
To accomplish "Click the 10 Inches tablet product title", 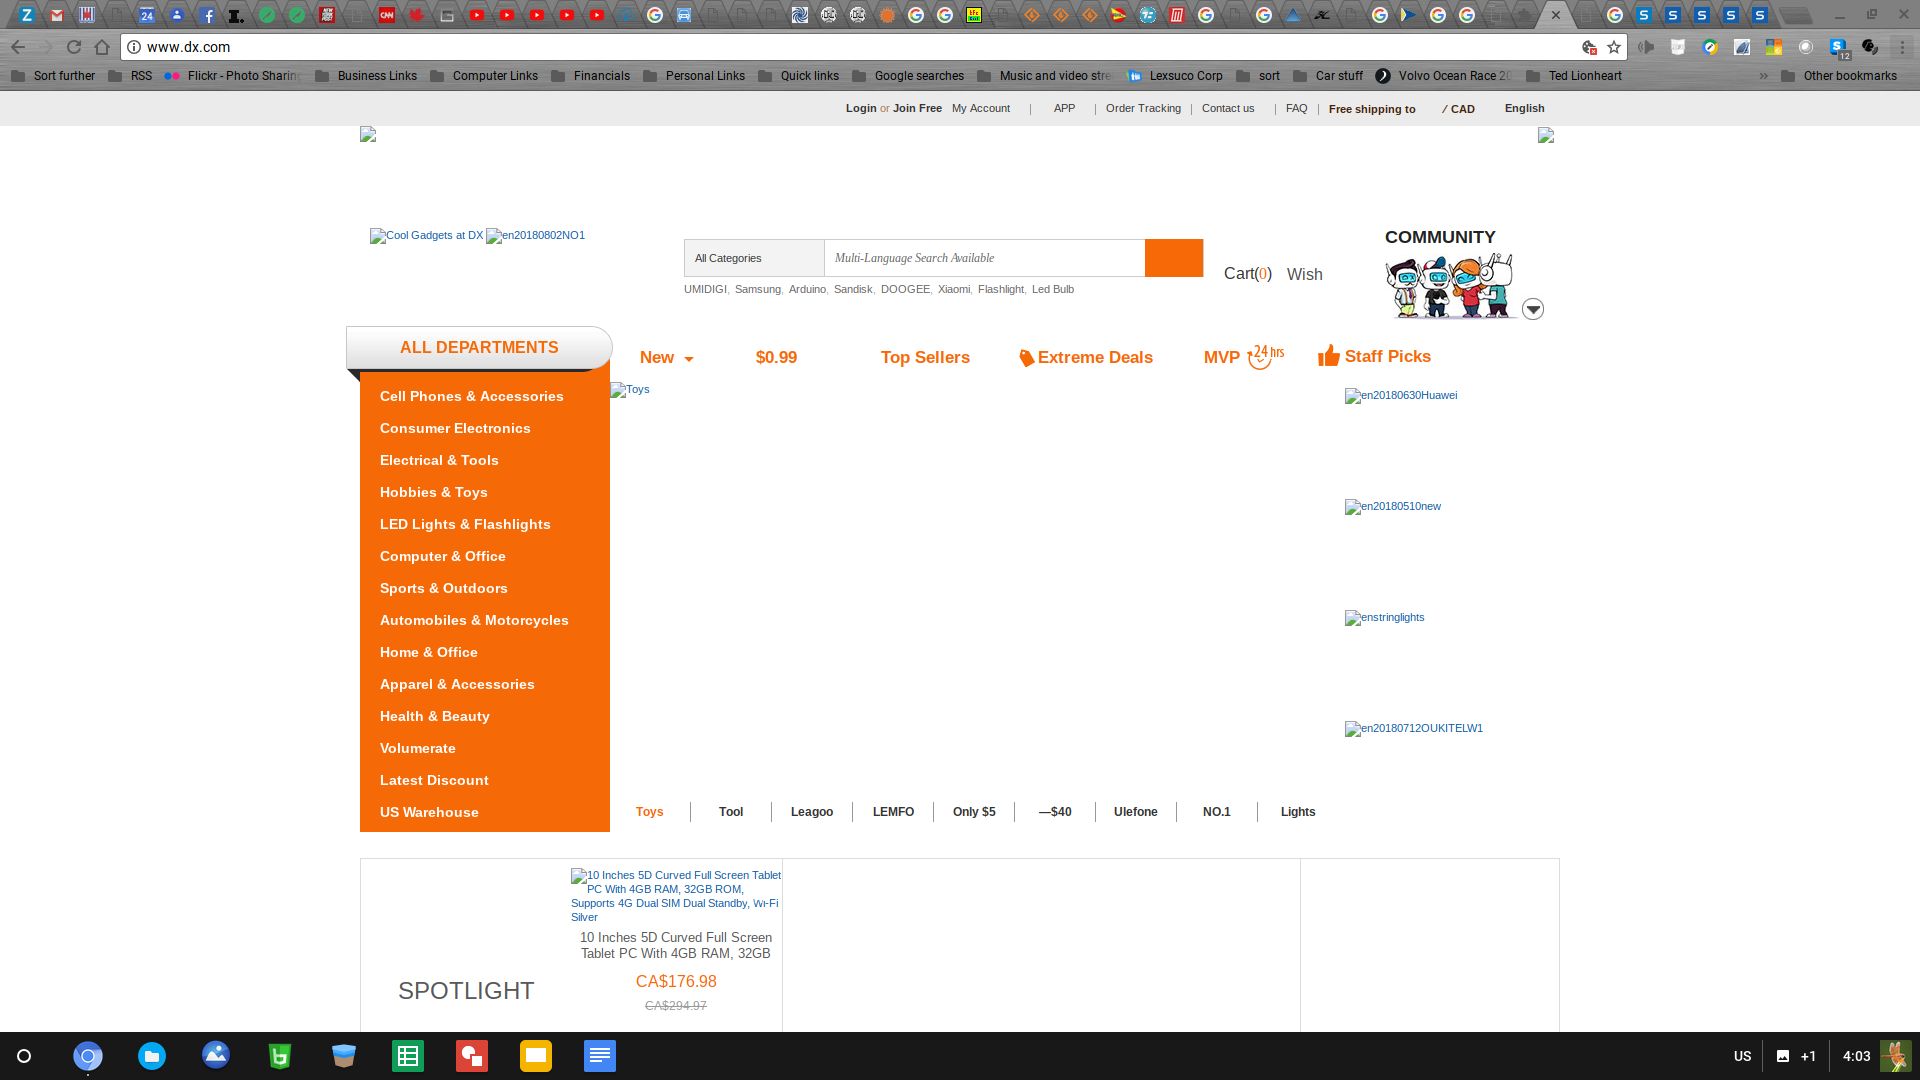I will [676, 945].
